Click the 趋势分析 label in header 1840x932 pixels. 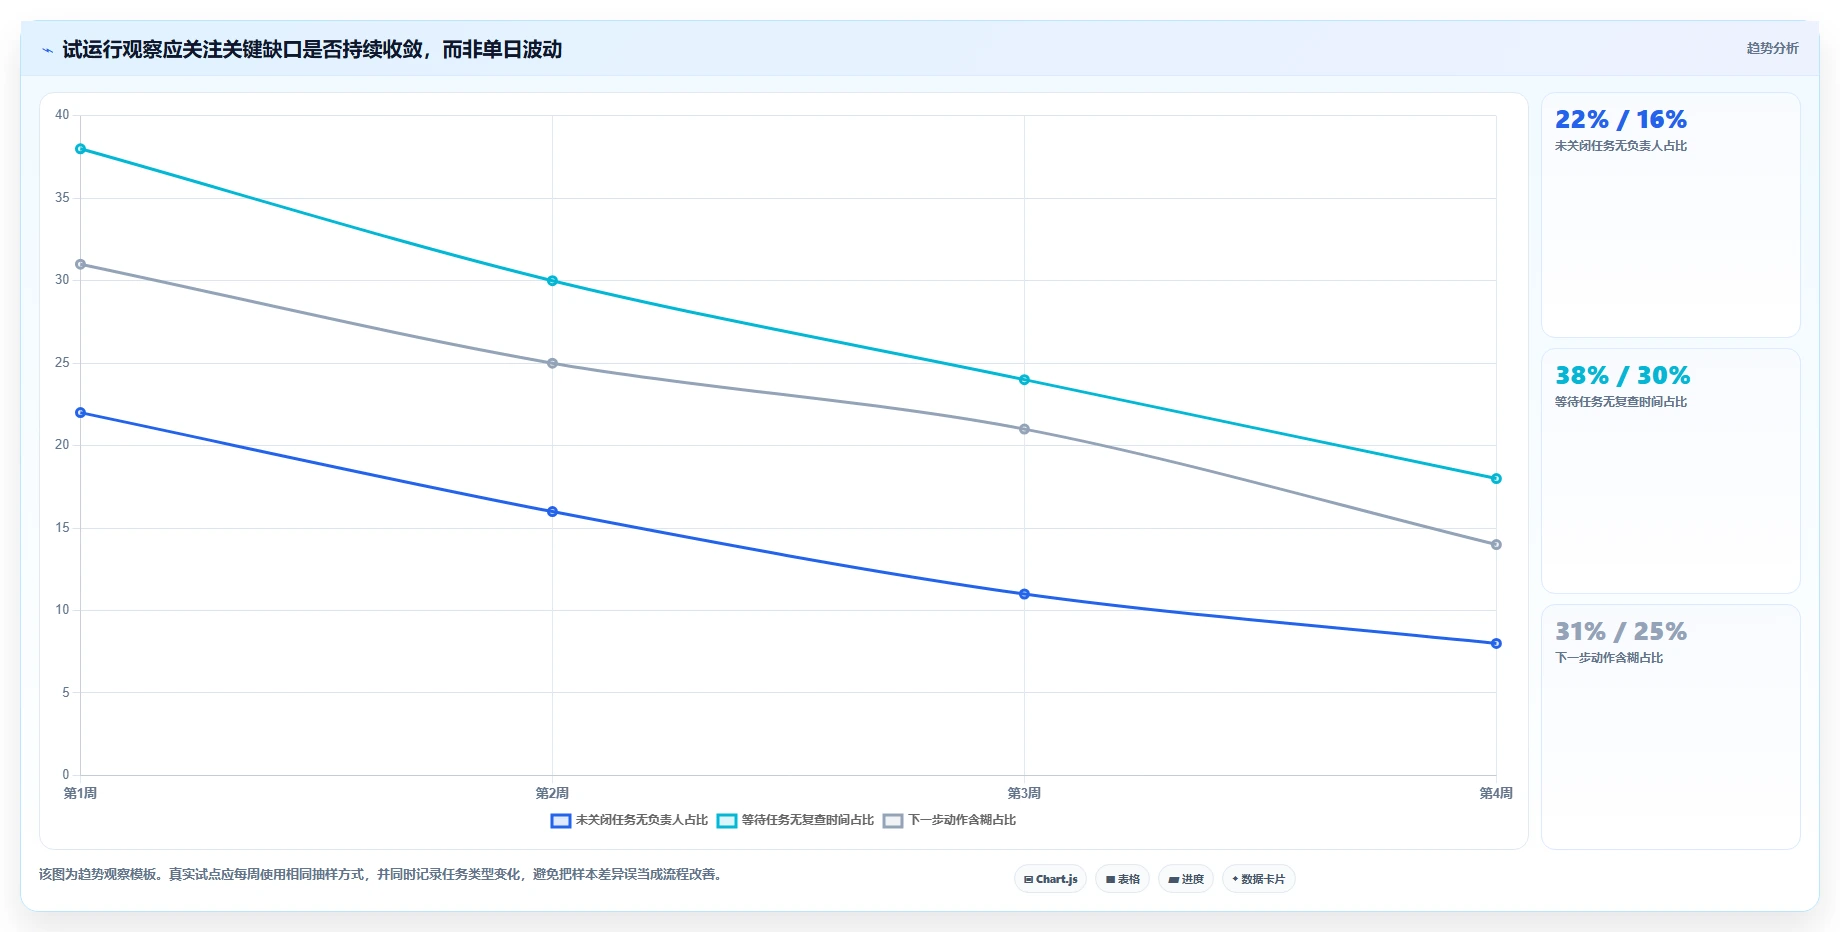click(1772, 48)
